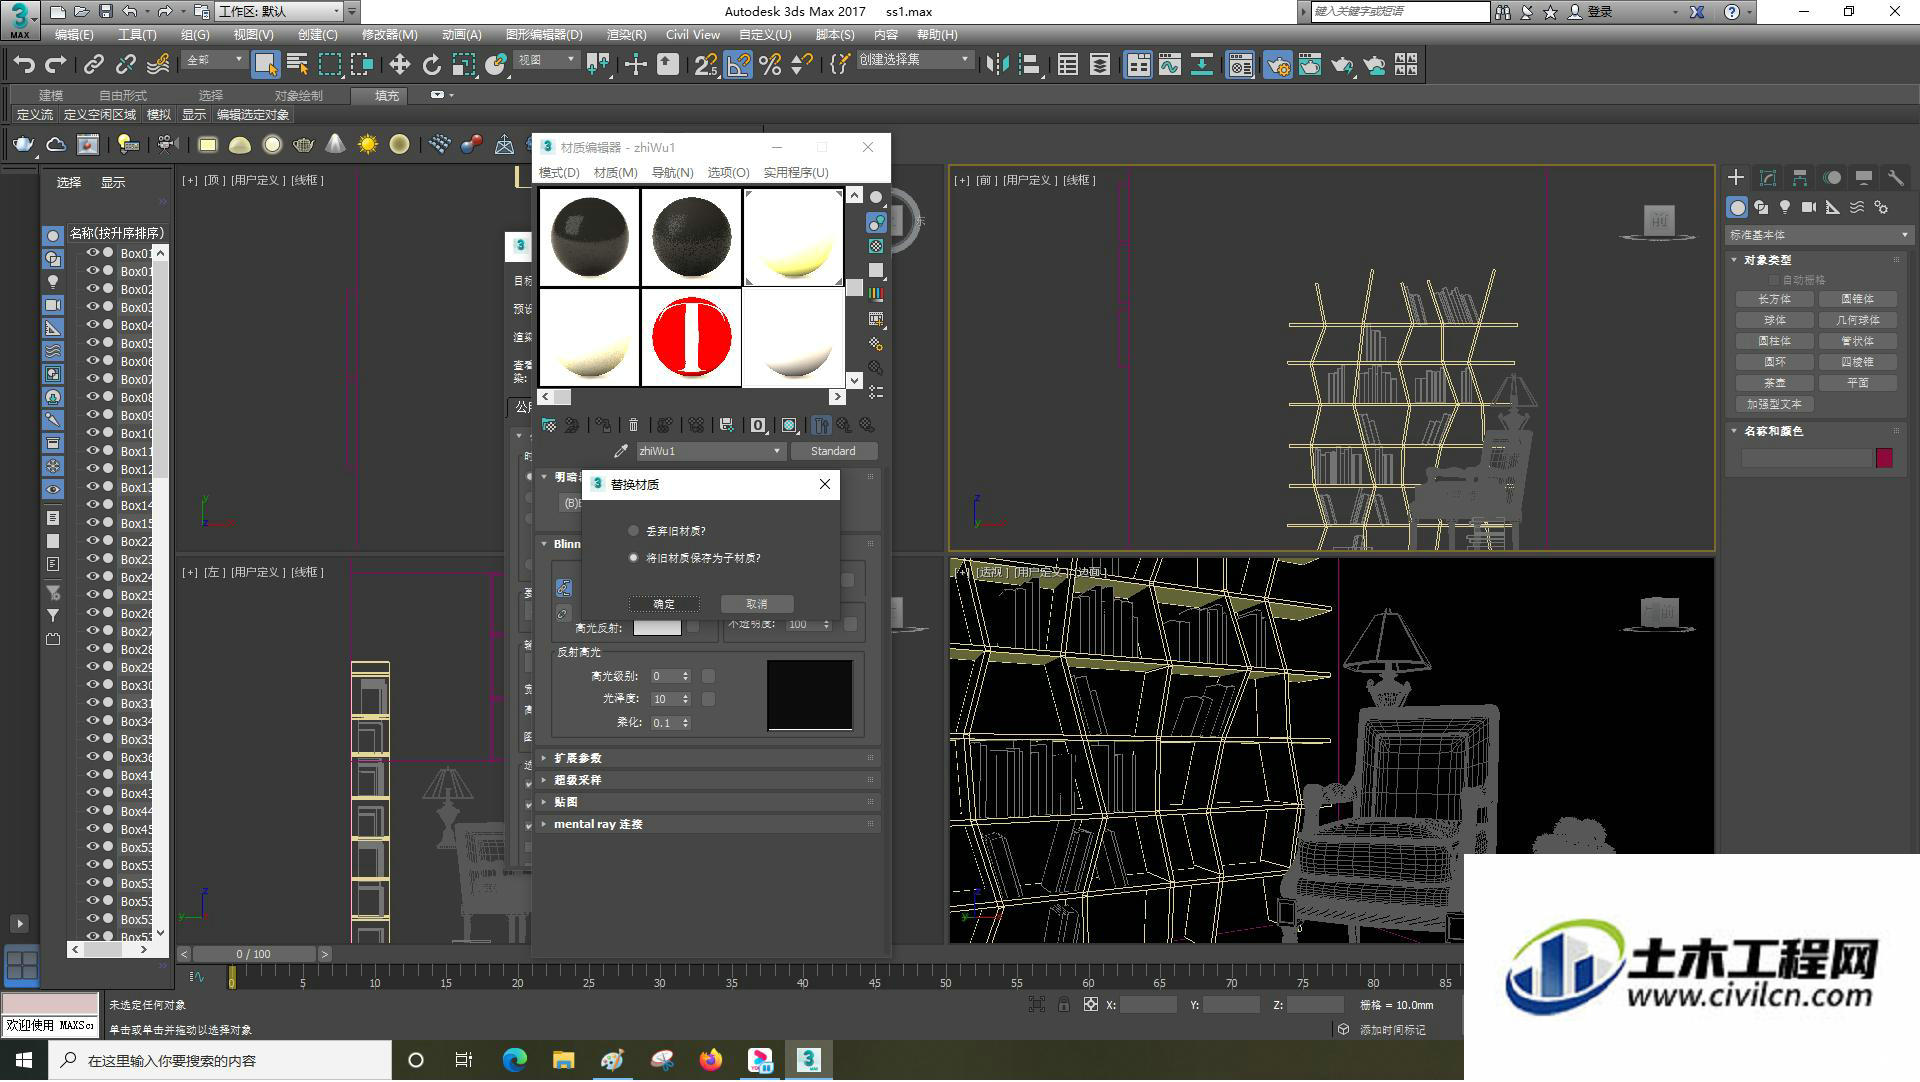1920x1082 pixels.
Task: Click the sun light icon
Action: pyautogui.click(x=367, y=144)
